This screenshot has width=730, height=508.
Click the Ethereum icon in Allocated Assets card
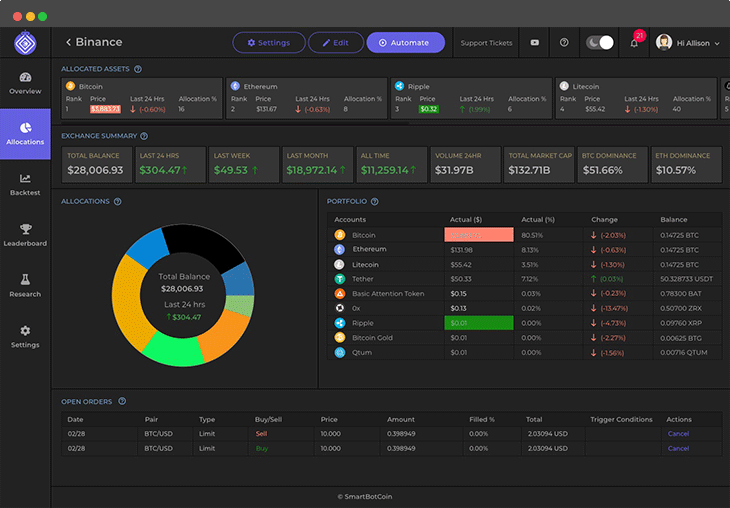235,86
